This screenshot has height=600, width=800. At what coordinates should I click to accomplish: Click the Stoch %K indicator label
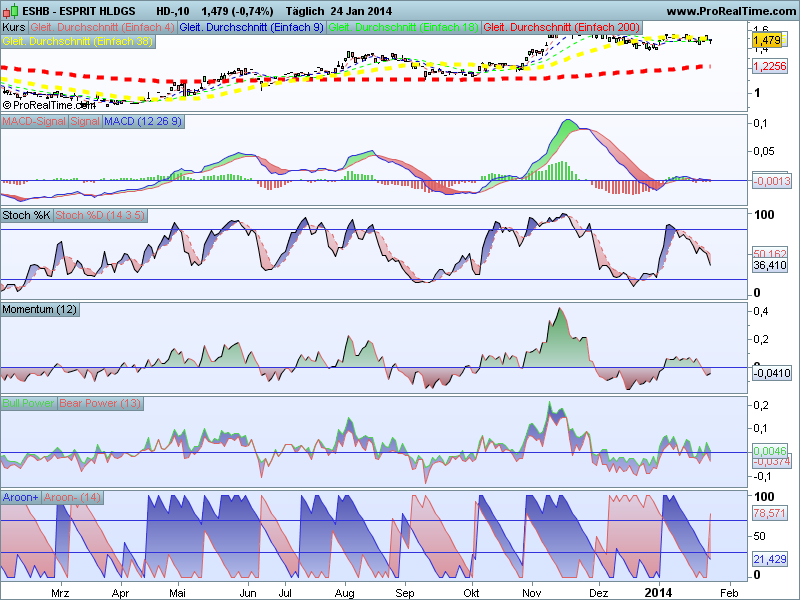tap(27, 215)
